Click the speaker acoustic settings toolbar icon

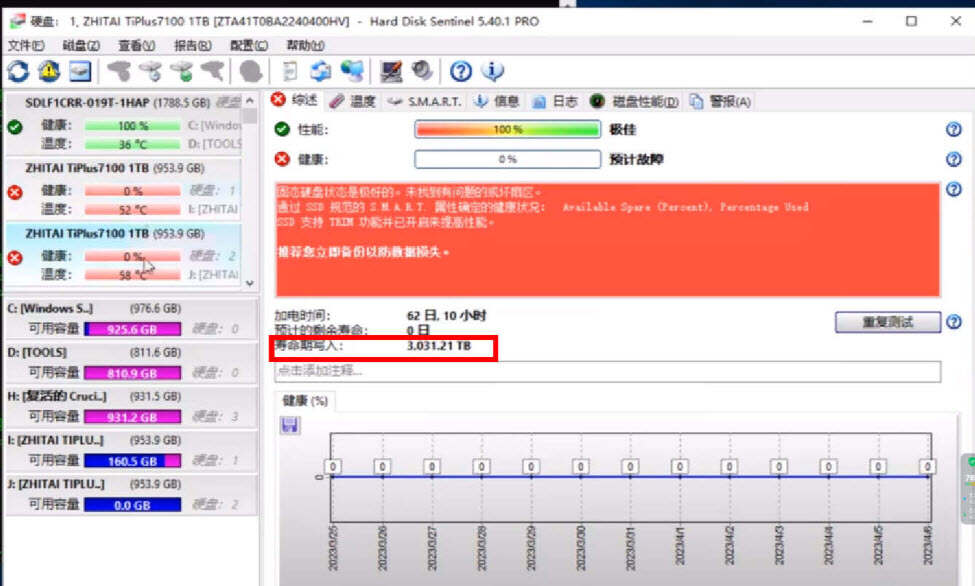[421, 71]
